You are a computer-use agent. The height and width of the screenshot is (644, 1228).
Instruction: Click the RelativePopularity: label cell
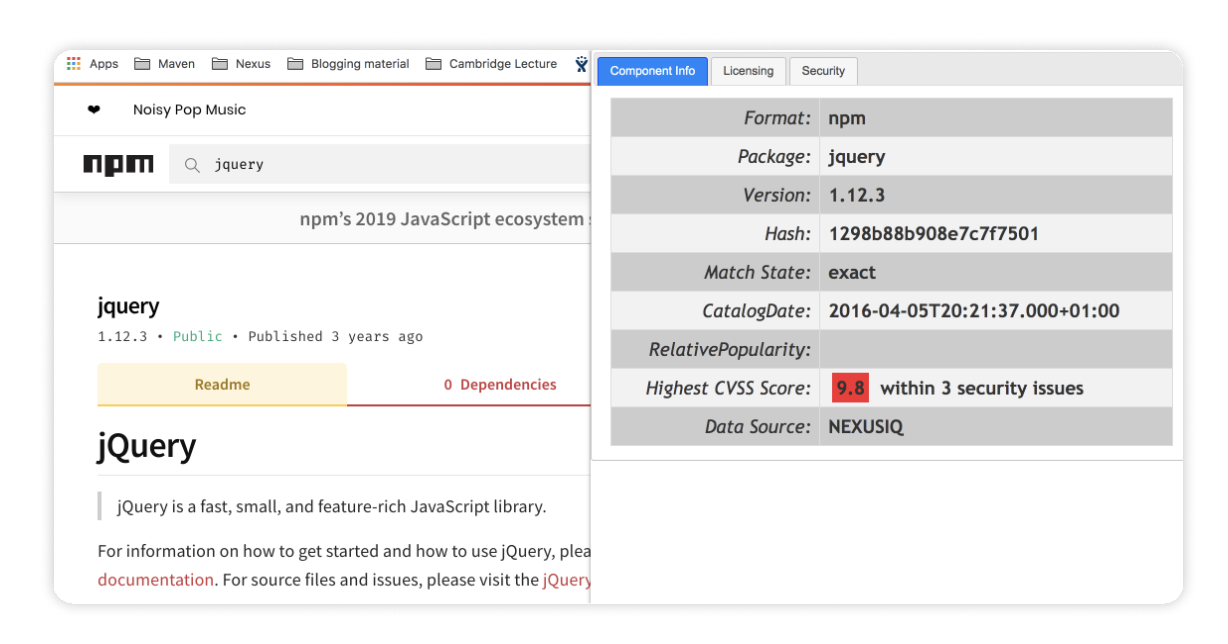click(x=715, y=349)
